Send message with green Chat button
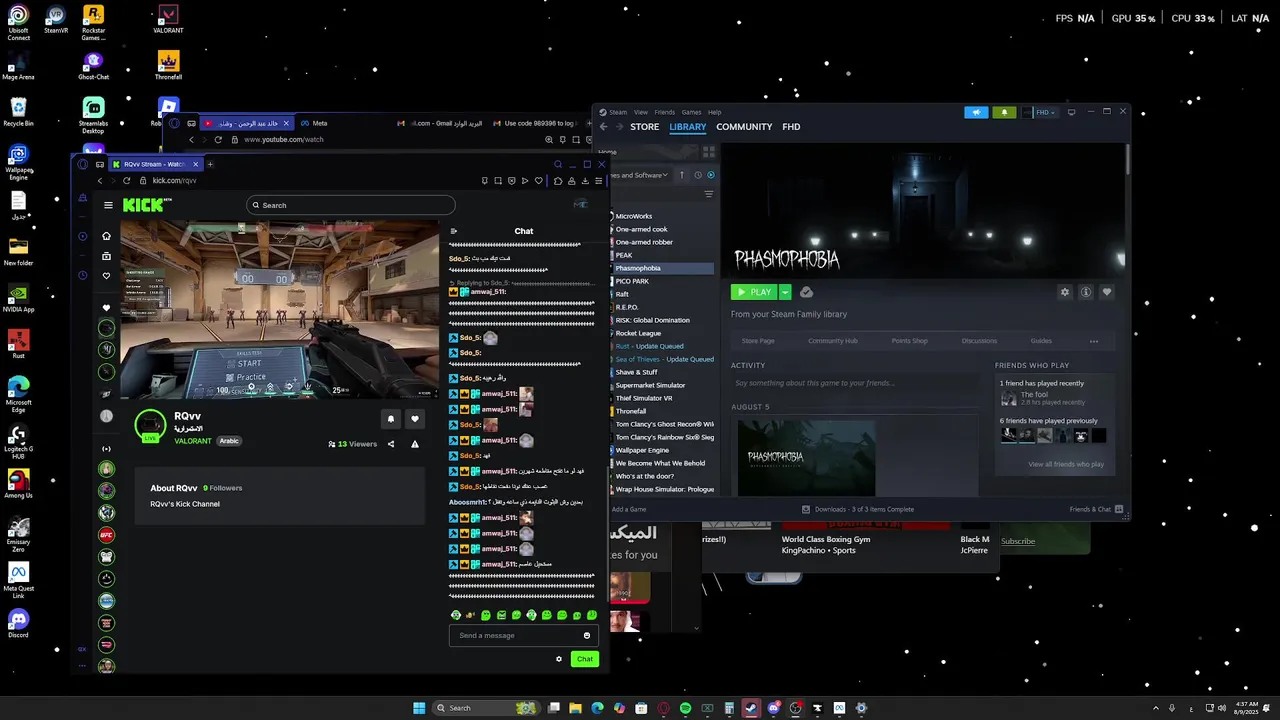The image size is (1280, 720). click(x=585, y=659)
